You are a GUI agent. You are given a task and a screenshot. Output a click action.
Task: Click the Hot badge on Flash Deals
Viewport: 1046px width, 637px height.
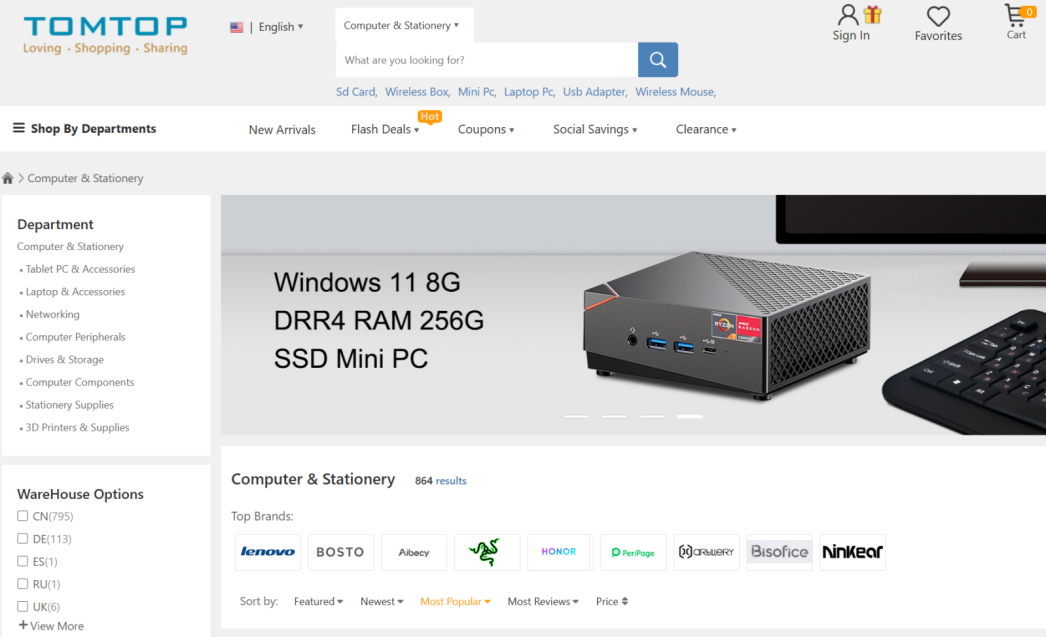(430, 117)
